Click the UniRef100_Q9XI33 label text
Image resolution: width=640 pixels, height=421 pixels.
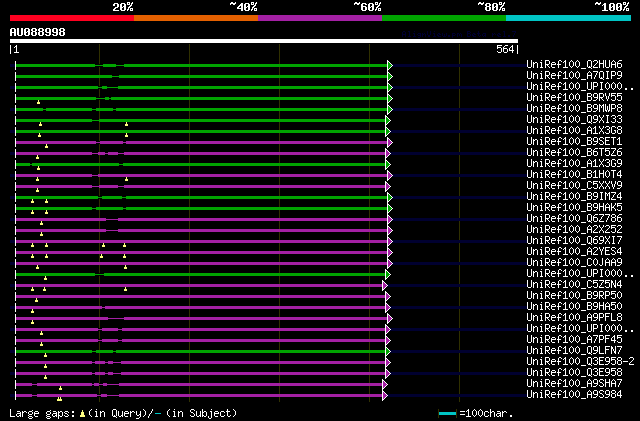tap(574, 120)
